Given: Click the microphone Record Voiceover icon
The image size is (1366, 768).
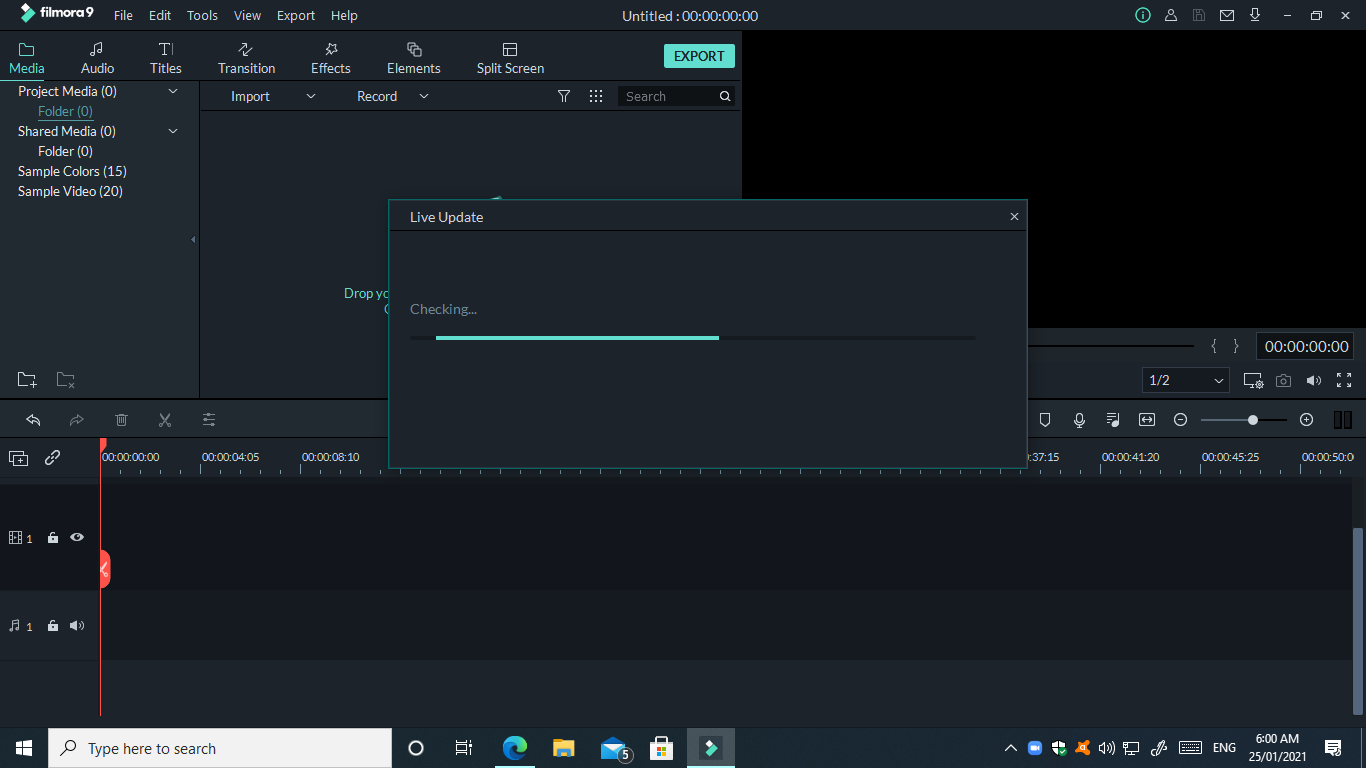Looking at the screenshot, I should coord(1079,420).
